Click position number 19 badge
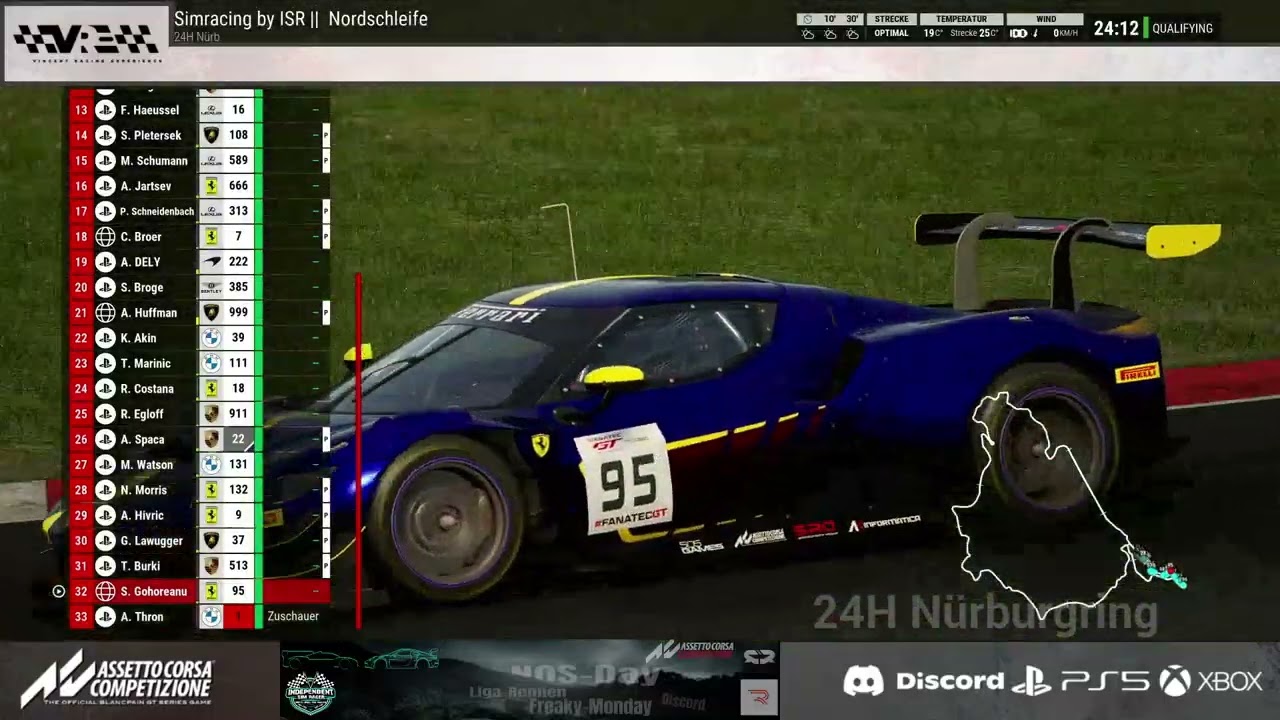 [x=81, y=262]
